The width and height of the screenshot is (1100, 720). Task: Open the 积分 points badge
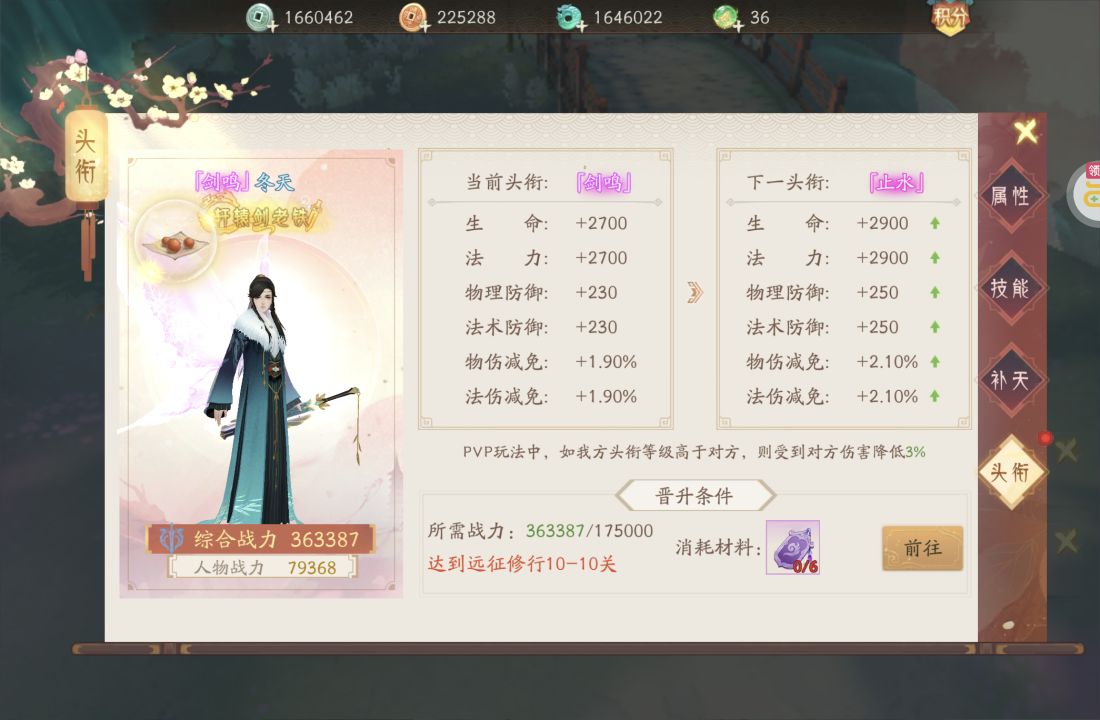(950, 17)
